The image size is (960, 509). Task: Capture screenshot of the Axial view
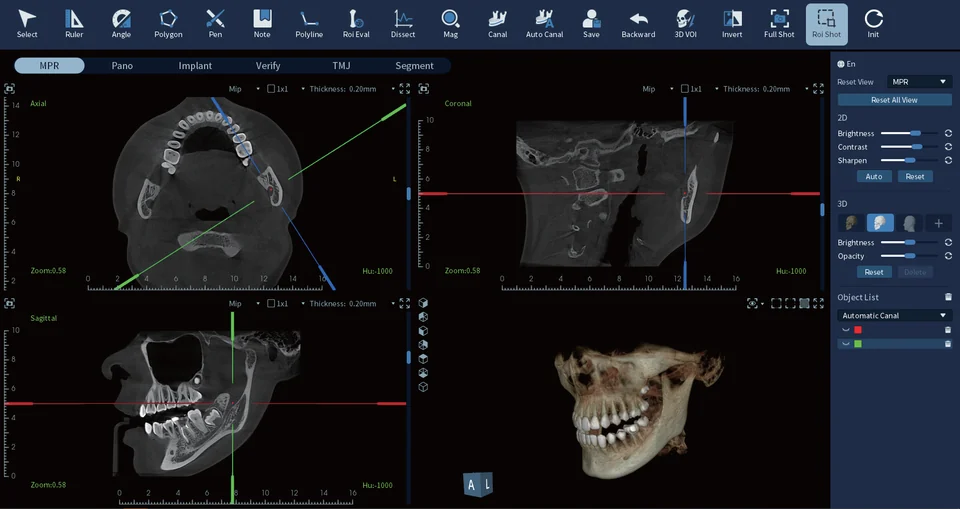(9, 89)
